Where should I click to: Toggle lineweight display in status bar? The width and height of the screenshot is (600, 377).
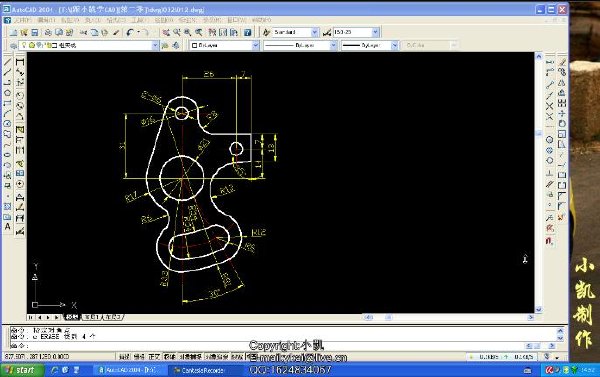[x=238, y=357]
